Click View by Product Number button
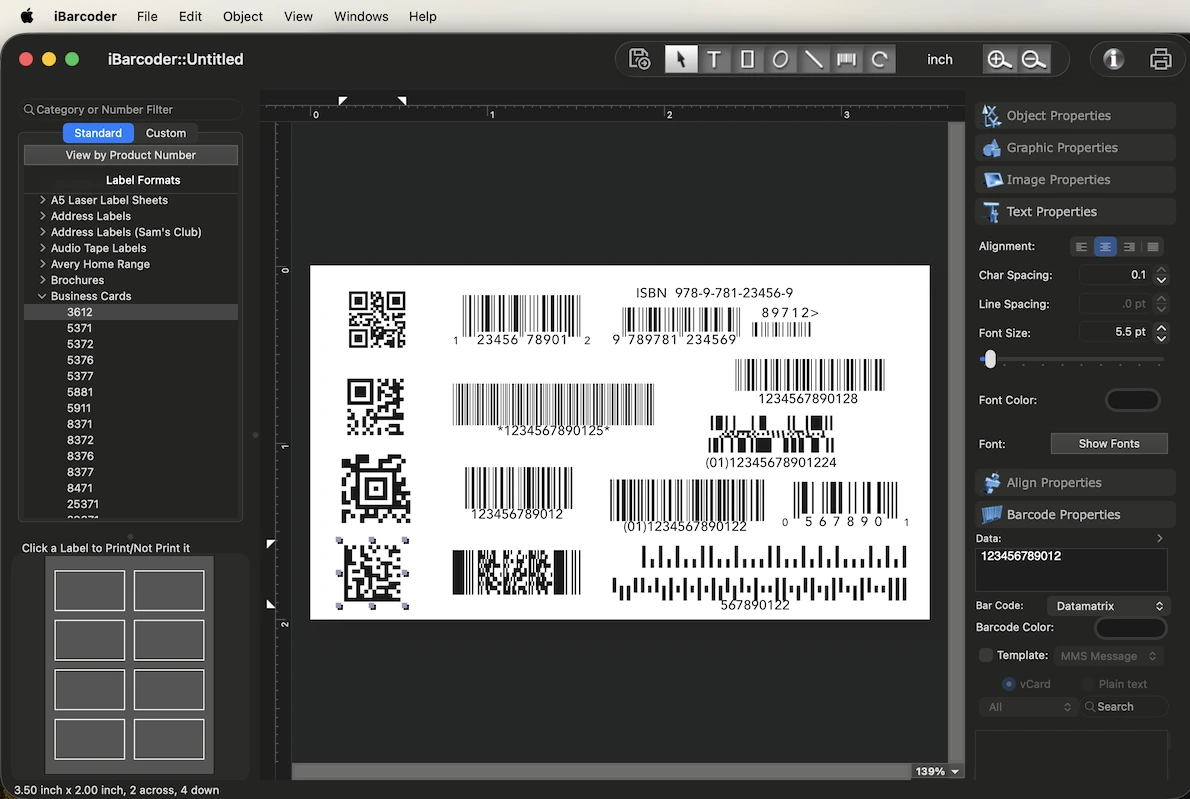 coord(131,155)
